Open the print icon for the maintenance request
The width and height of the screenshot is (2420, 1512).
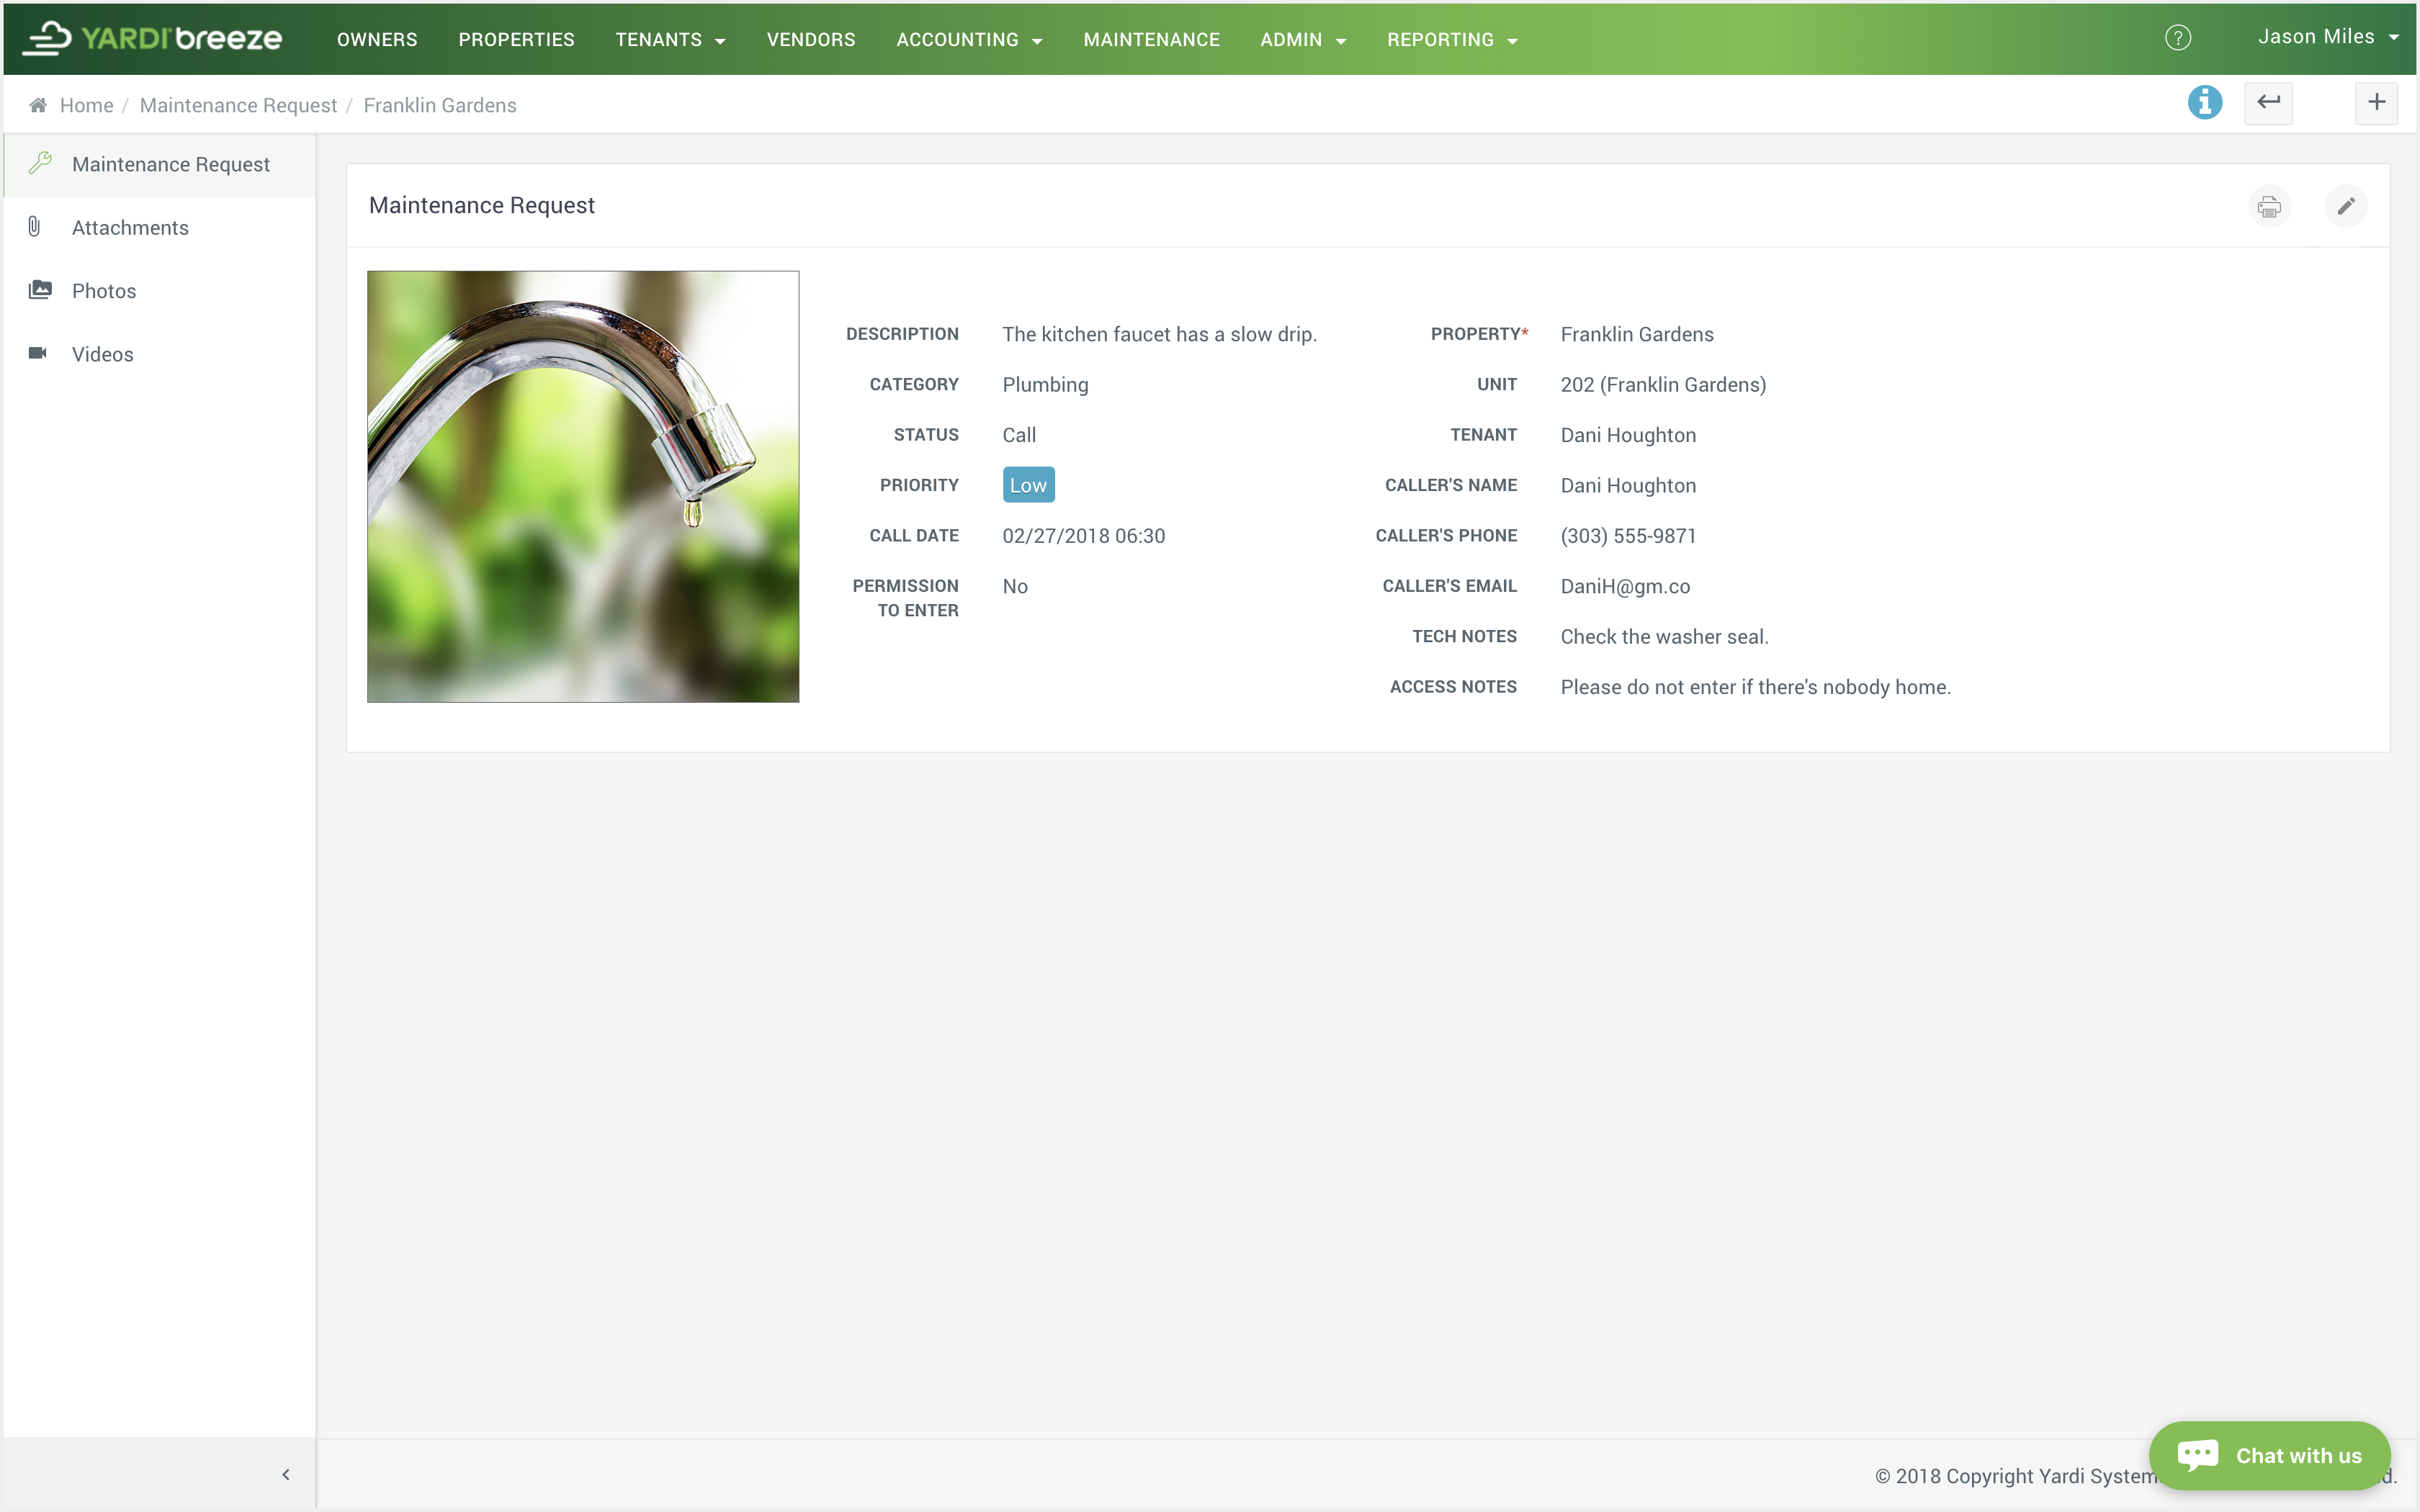2269,205
